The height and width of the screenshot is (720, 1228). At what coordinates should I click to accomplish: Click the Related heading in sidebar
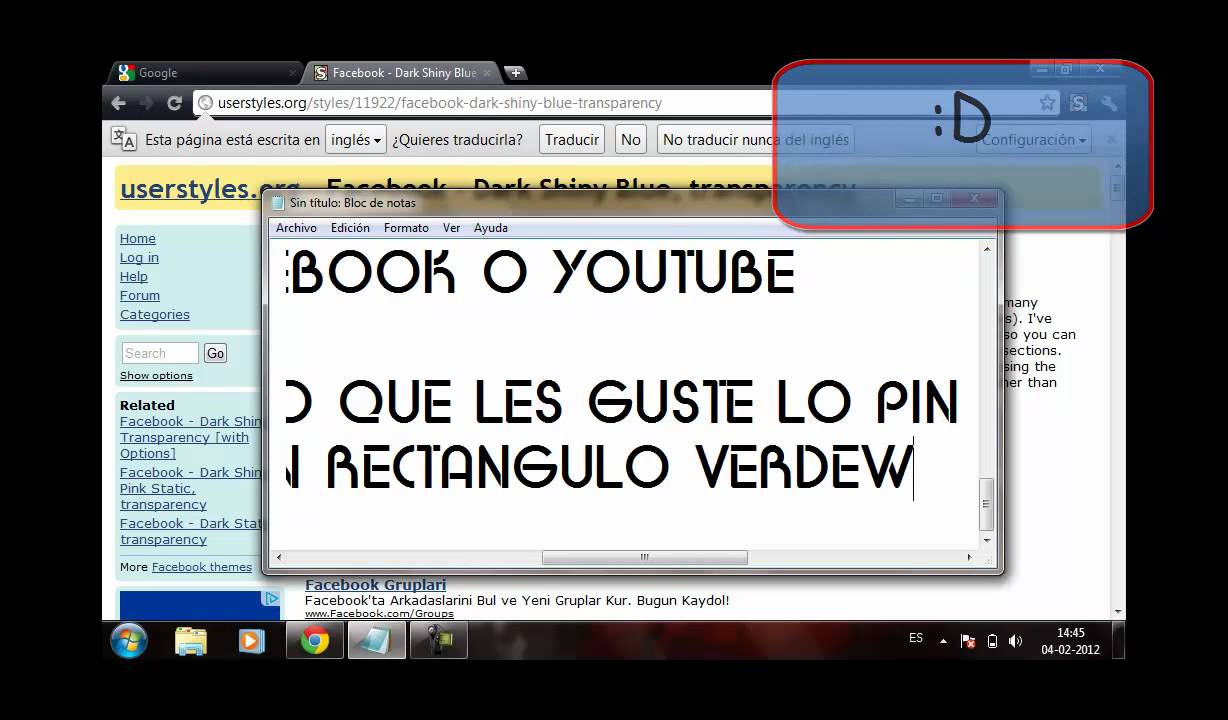pyautogui.click(x=147, y=405)
